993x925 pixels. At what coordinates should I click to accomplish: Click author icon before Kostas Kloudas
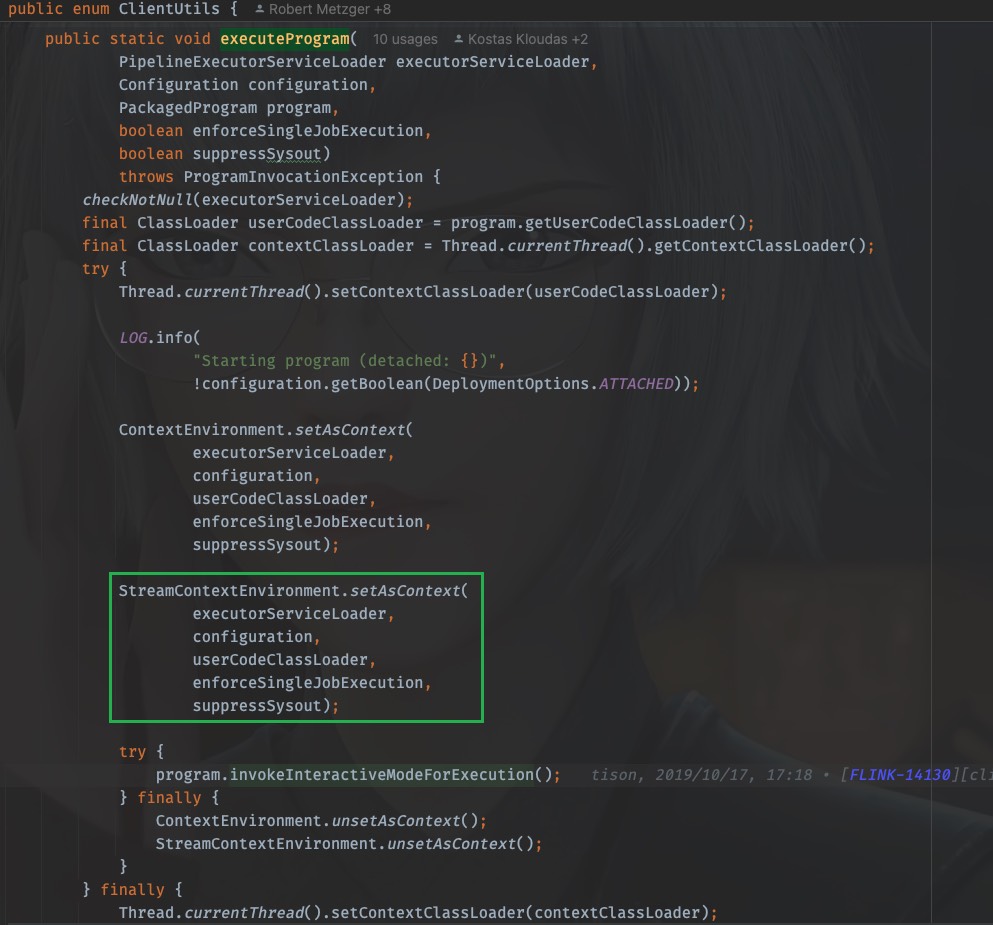point(459,39)
